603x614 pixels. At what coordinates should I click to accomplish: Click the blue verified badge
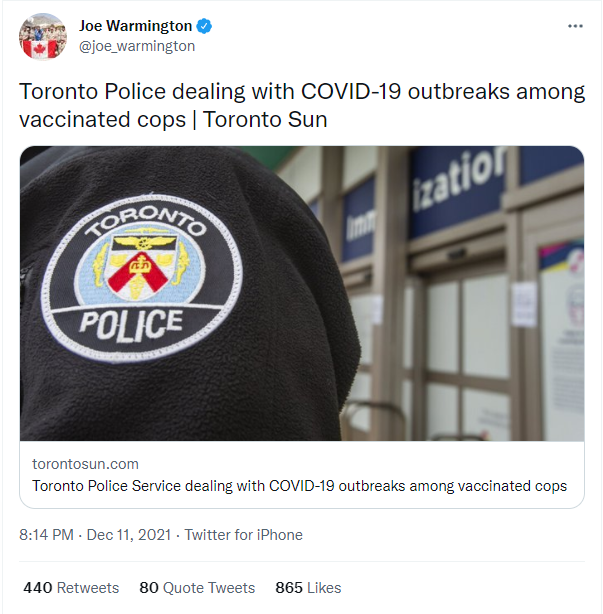204,26
